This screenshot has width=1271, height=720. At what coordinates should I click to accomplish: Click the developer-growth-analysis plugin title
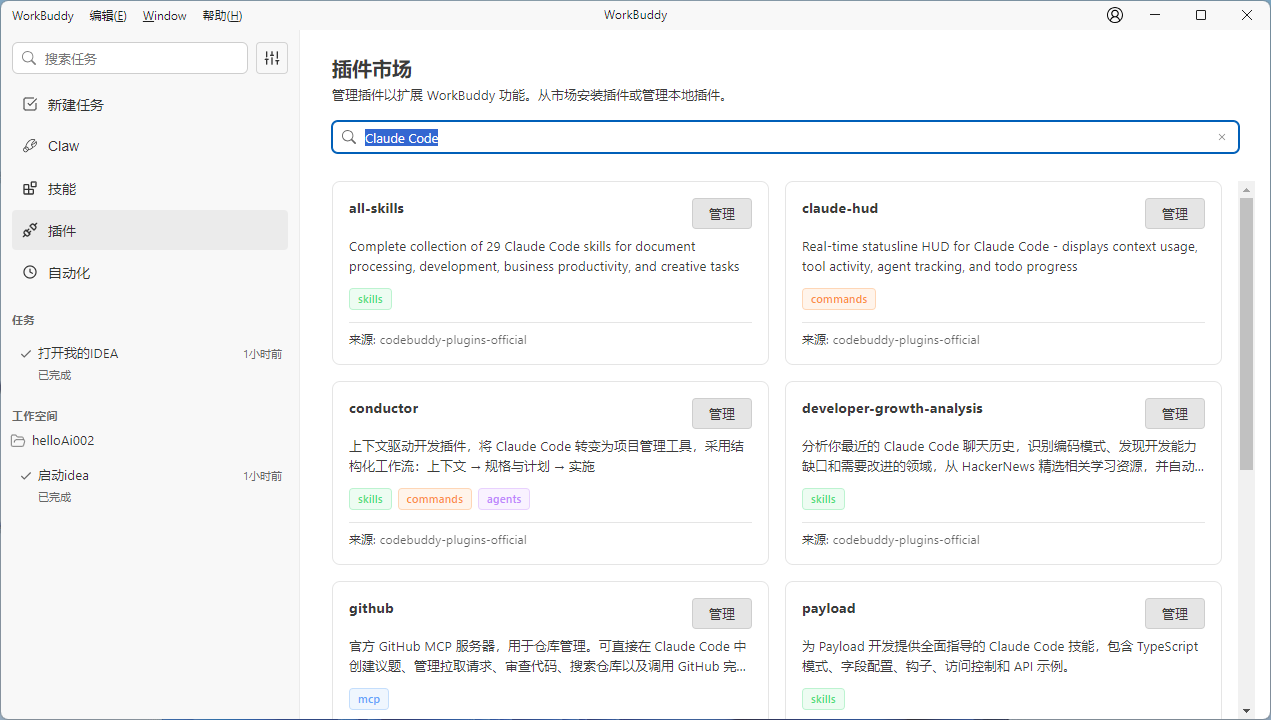tap(892, 408)
